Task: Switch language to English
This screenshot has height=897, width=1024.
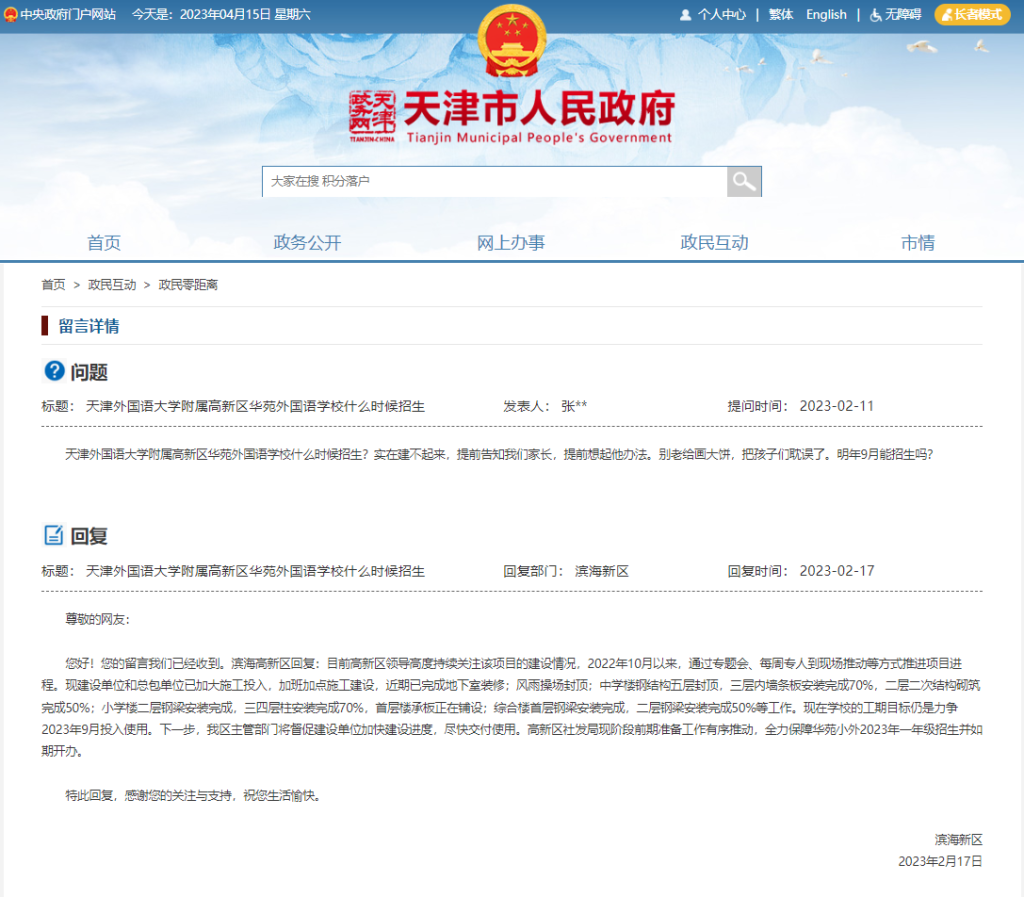Action: coord(826,15)
